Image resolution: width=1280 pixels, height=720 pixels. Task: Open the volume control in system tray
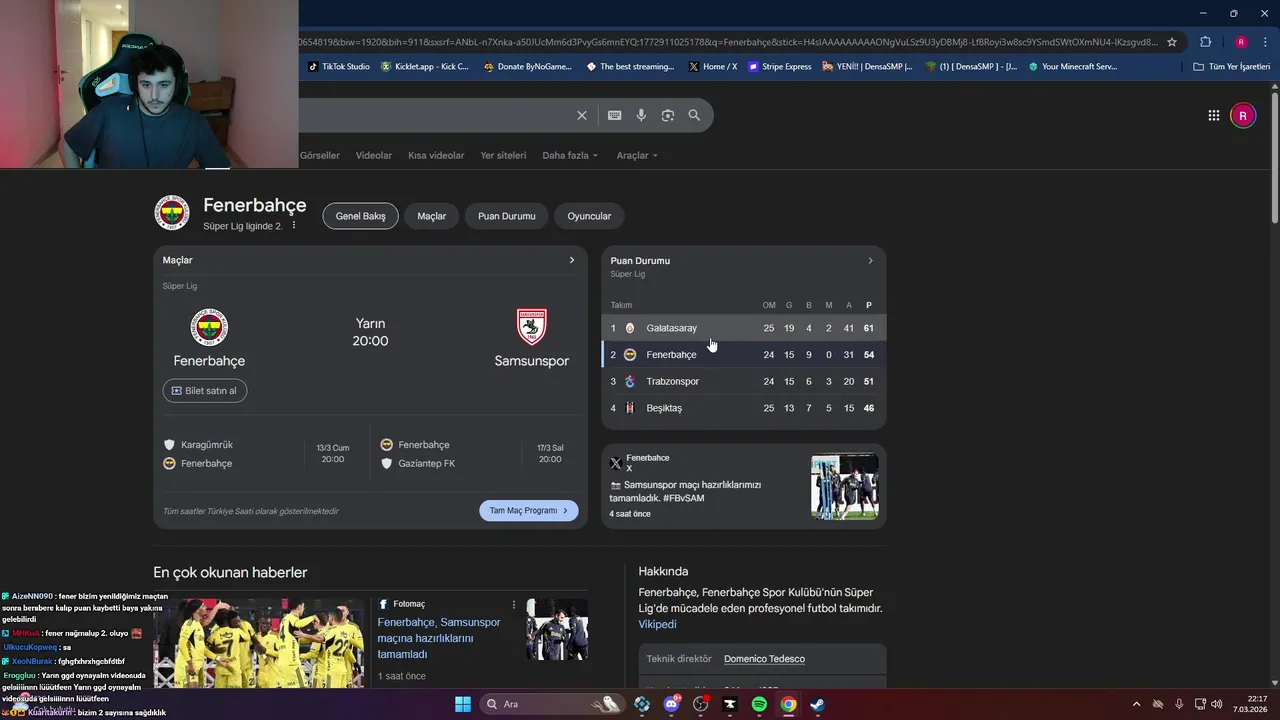(1217, 704)
